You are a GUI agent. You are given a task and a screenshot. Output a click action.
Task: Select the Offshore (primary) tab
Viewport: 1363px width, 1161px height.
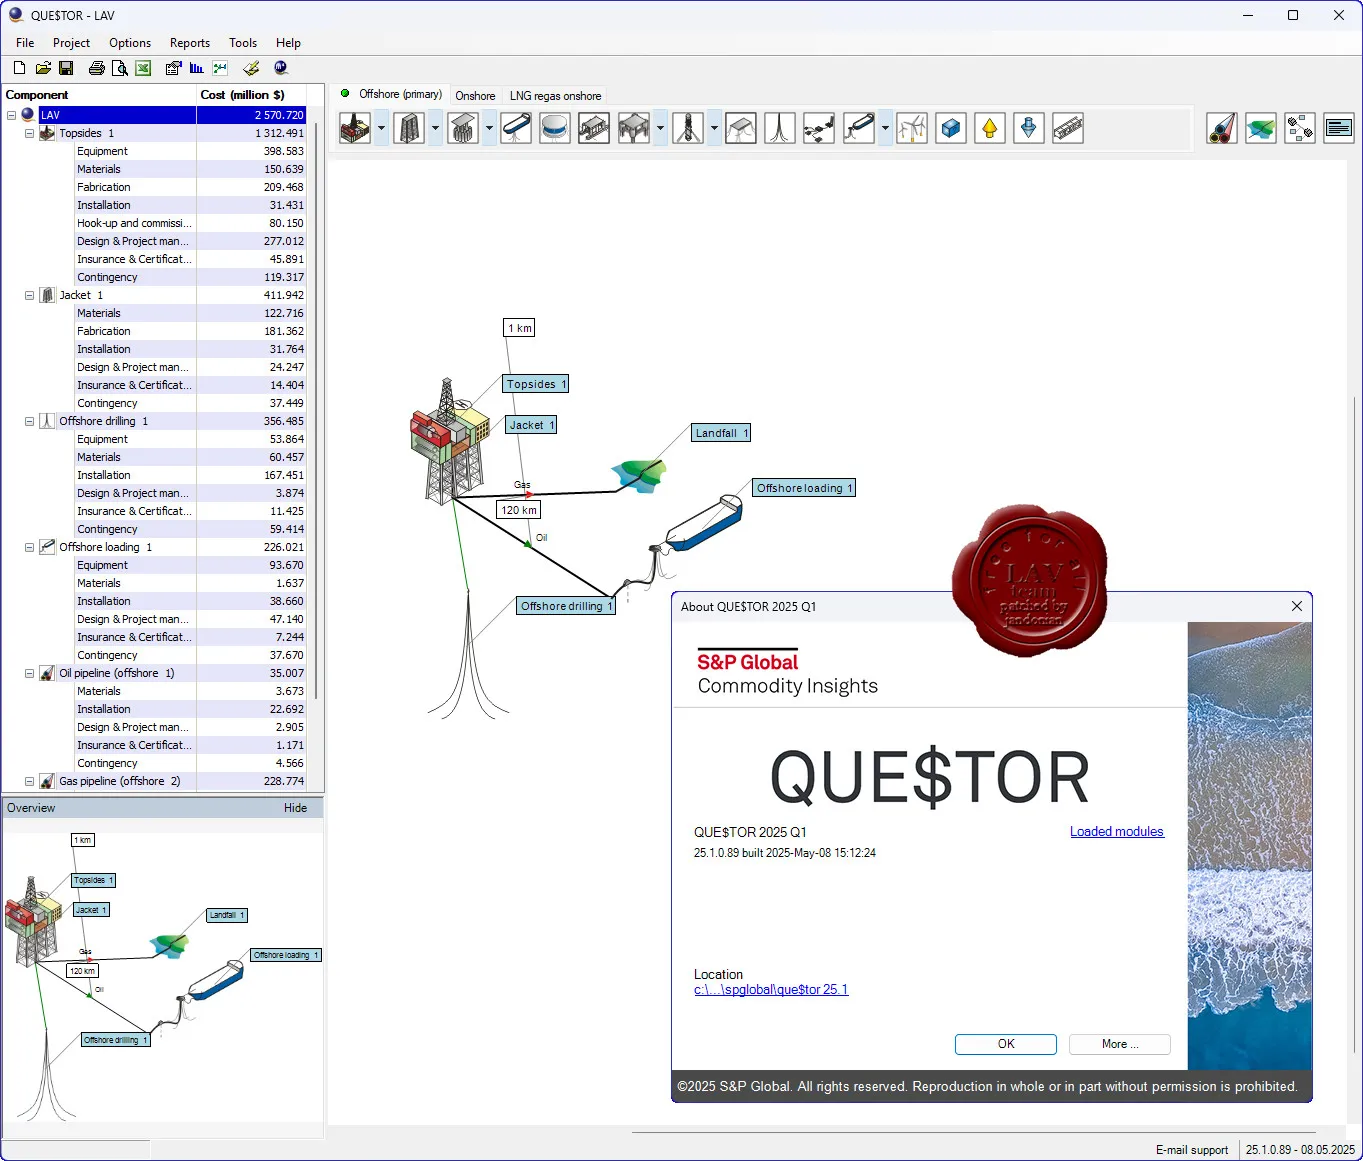tap(391, 94)
